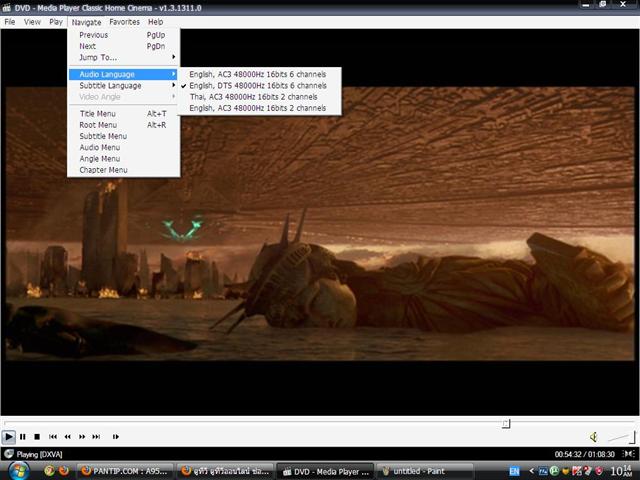Switch to untitled - Paint taskbar button
This screenshot has width=640, height=480.
(425, 471)
